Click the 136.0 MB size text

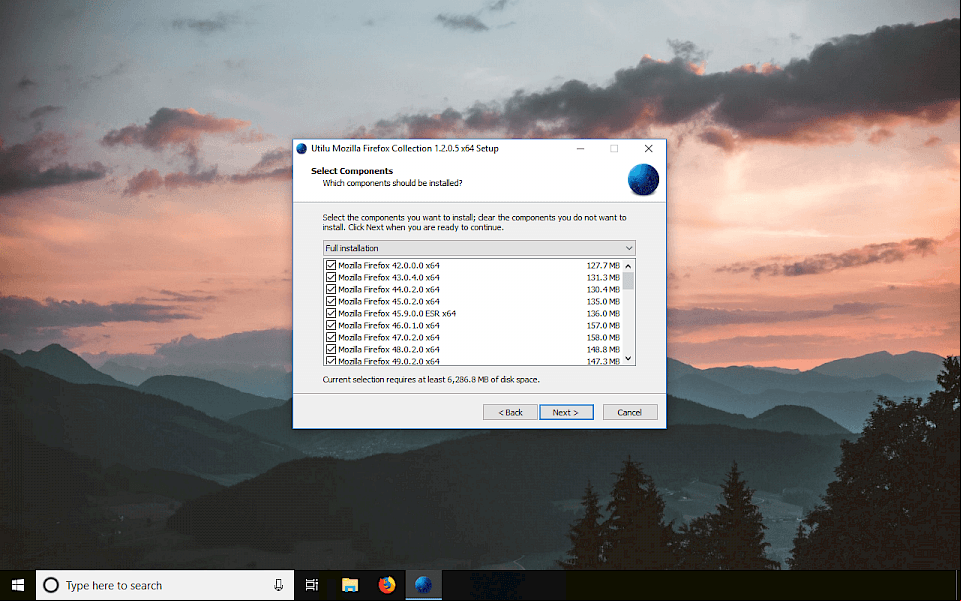603,313
